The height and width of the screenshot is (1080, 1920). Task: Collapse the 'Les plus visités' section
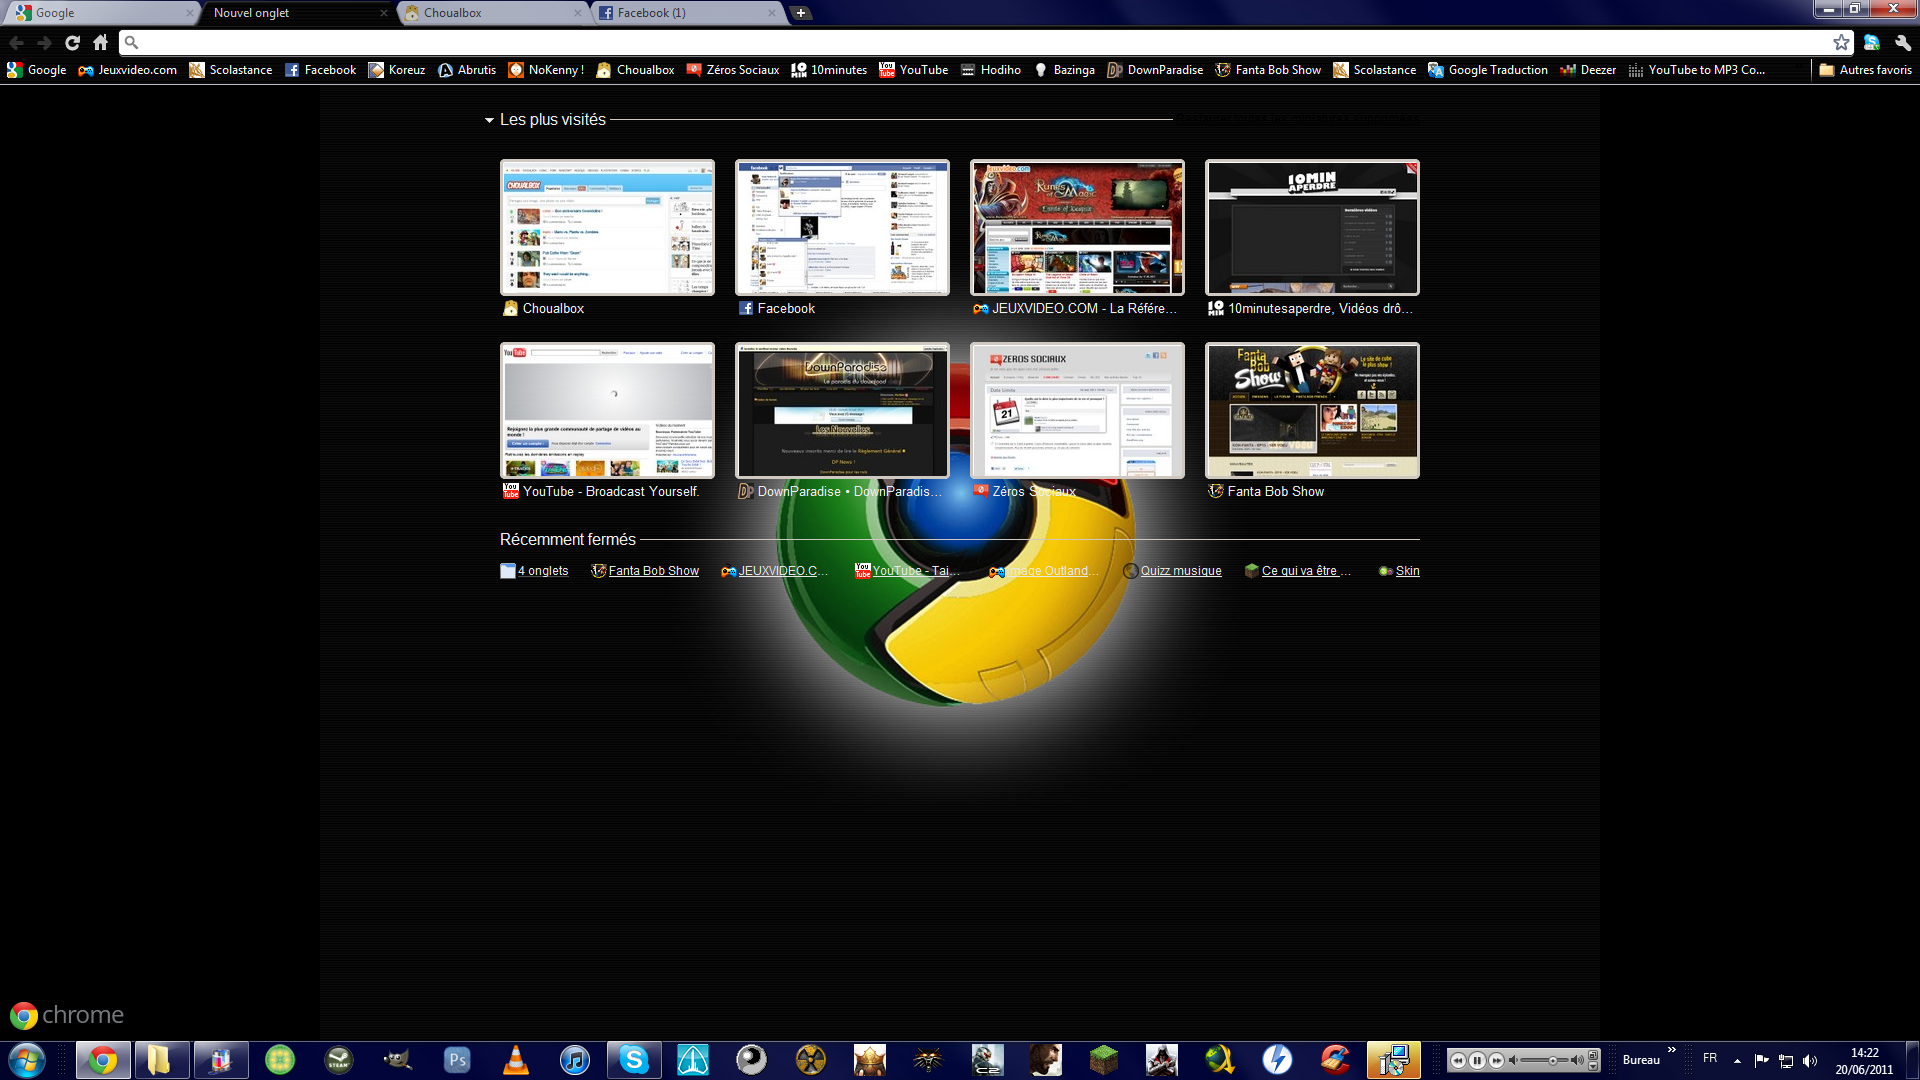[489, 120]
